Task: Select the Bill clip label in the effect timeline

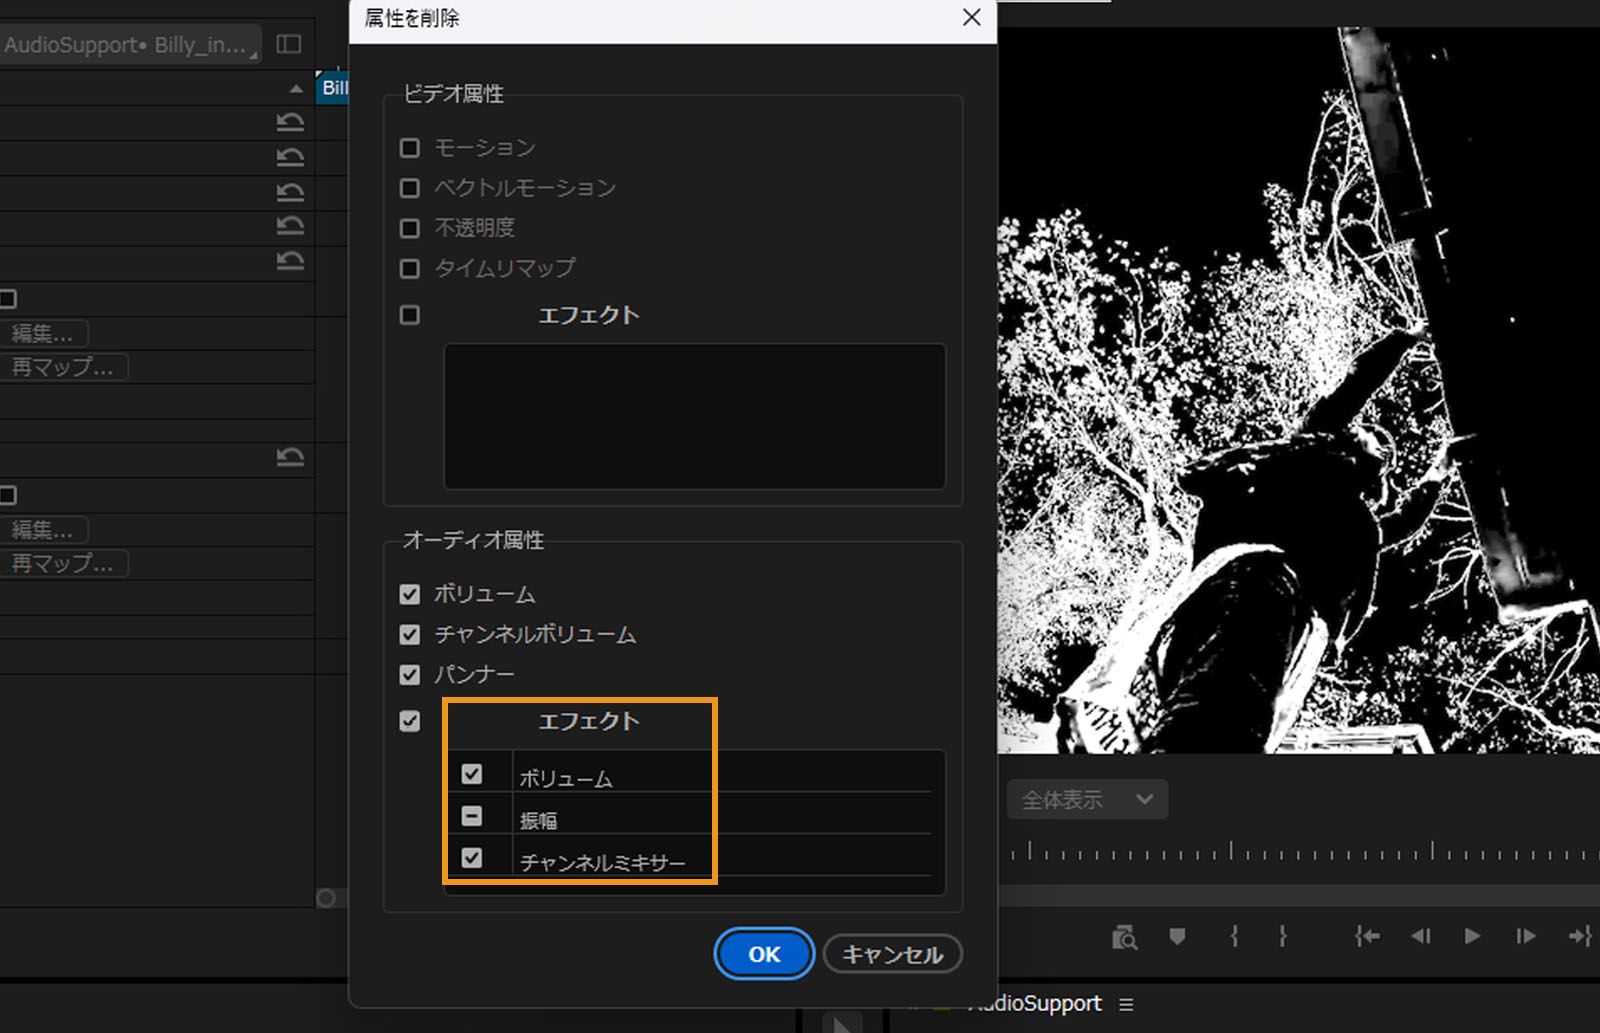Action: pyautogui.click(x=333, y=88)
